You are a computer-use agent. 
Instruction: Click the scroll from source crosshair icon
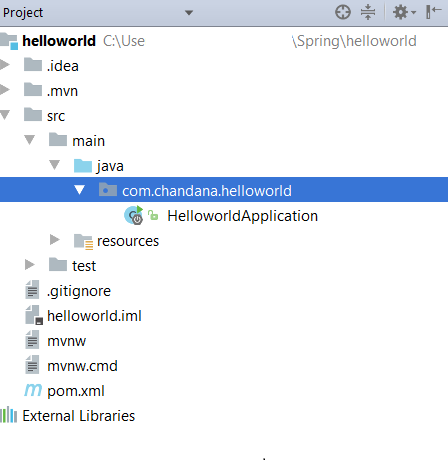[343, 13]
